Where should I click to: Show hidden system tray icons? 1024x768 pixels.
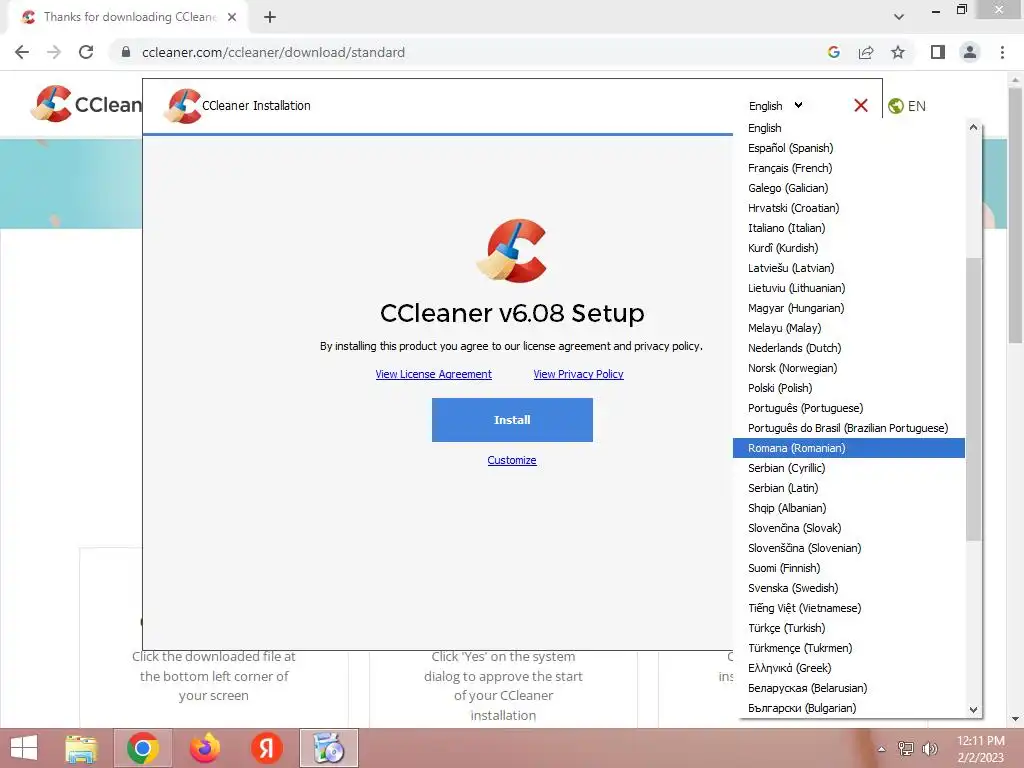[x=881, y=749]
